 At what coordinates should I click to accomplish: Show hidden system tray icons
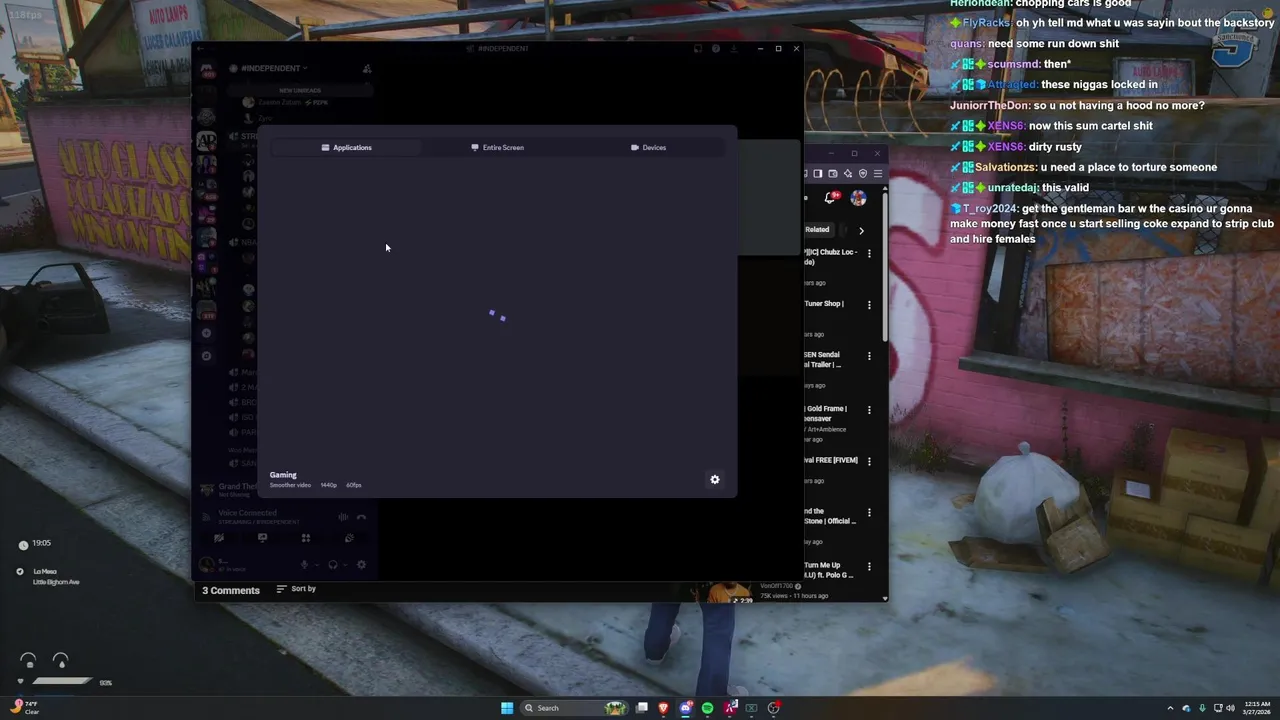(x=1170, y=708)
